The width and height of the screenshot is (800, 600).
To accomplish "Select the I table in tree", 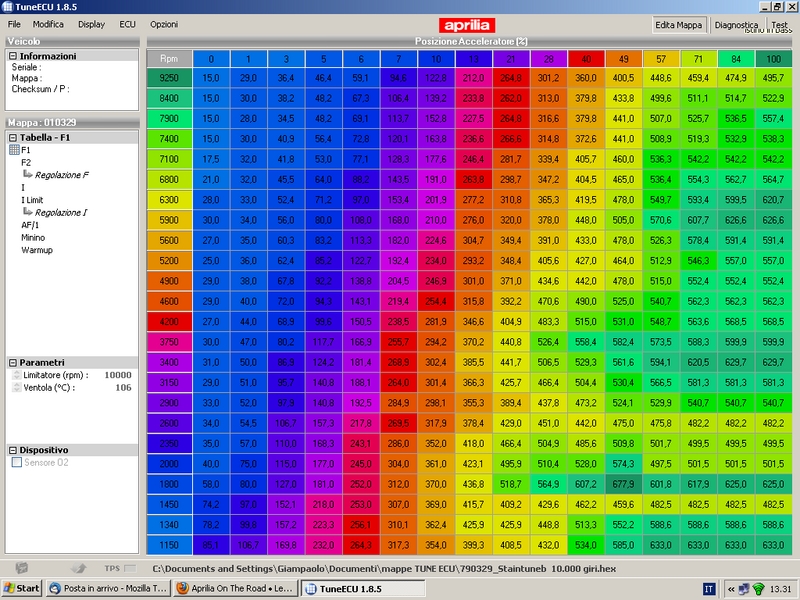I will (x=22, y=187).
